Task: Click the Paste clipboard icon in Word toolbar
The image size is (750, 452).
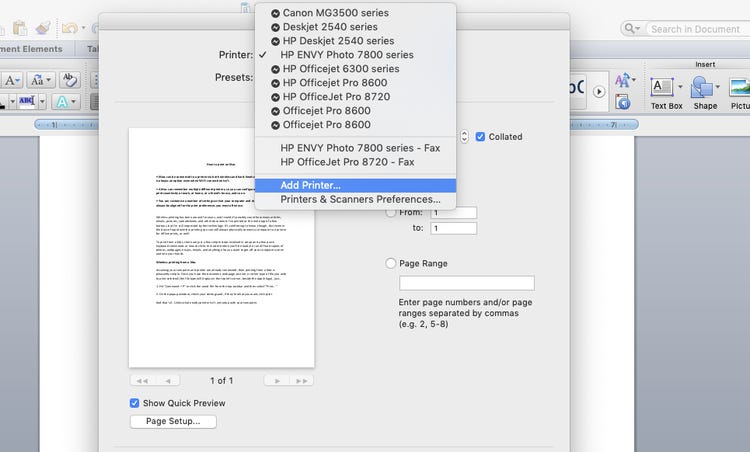Action: tap(20, 29)
